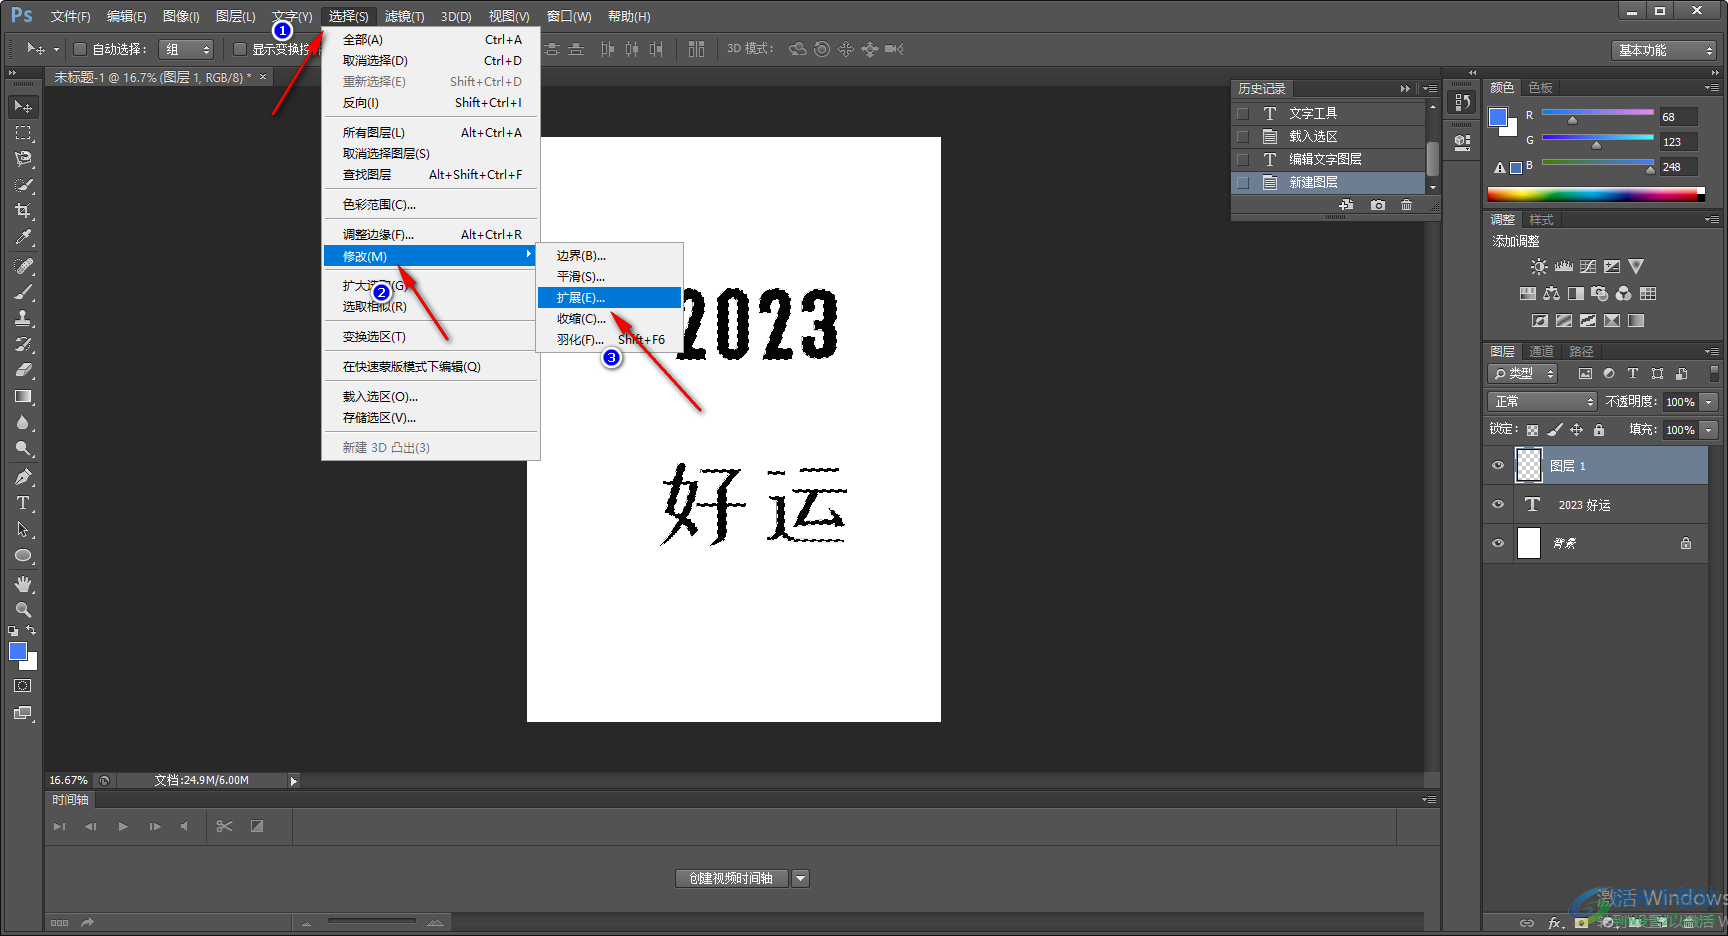Open the 滤镜(T) menu

(x=404, y=17)
